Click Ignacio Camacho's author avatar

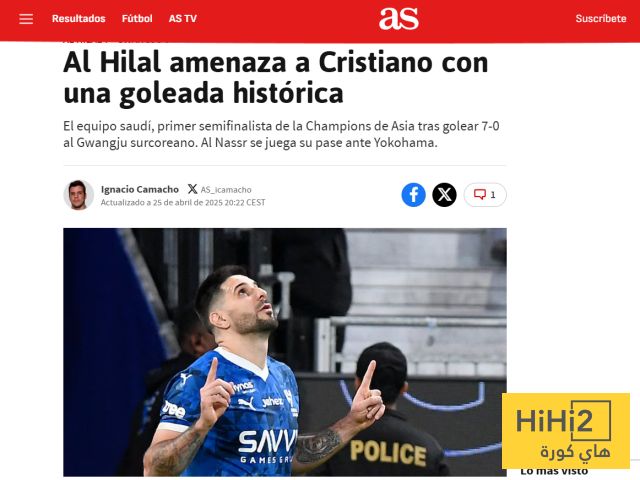click(x=78, y=195)
